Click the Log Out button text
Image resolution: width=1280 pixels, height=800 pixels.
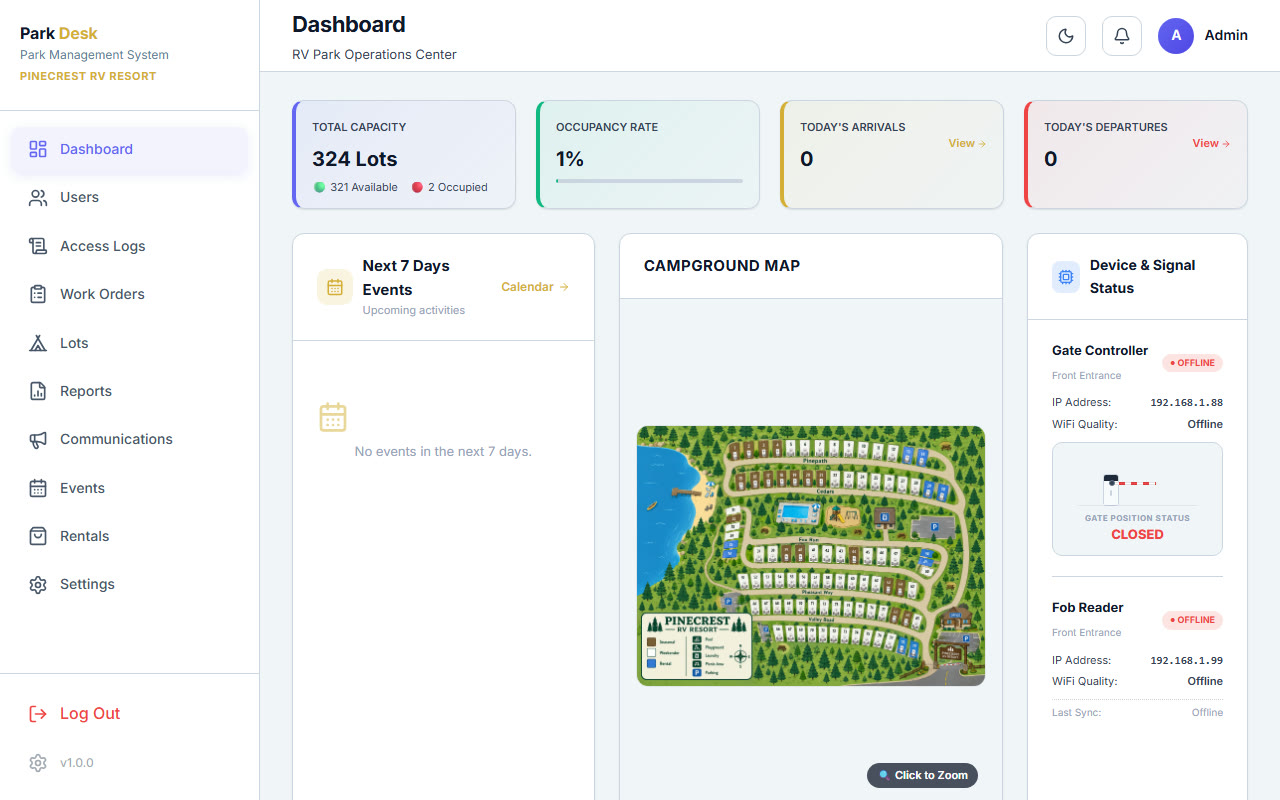(90, 714)
